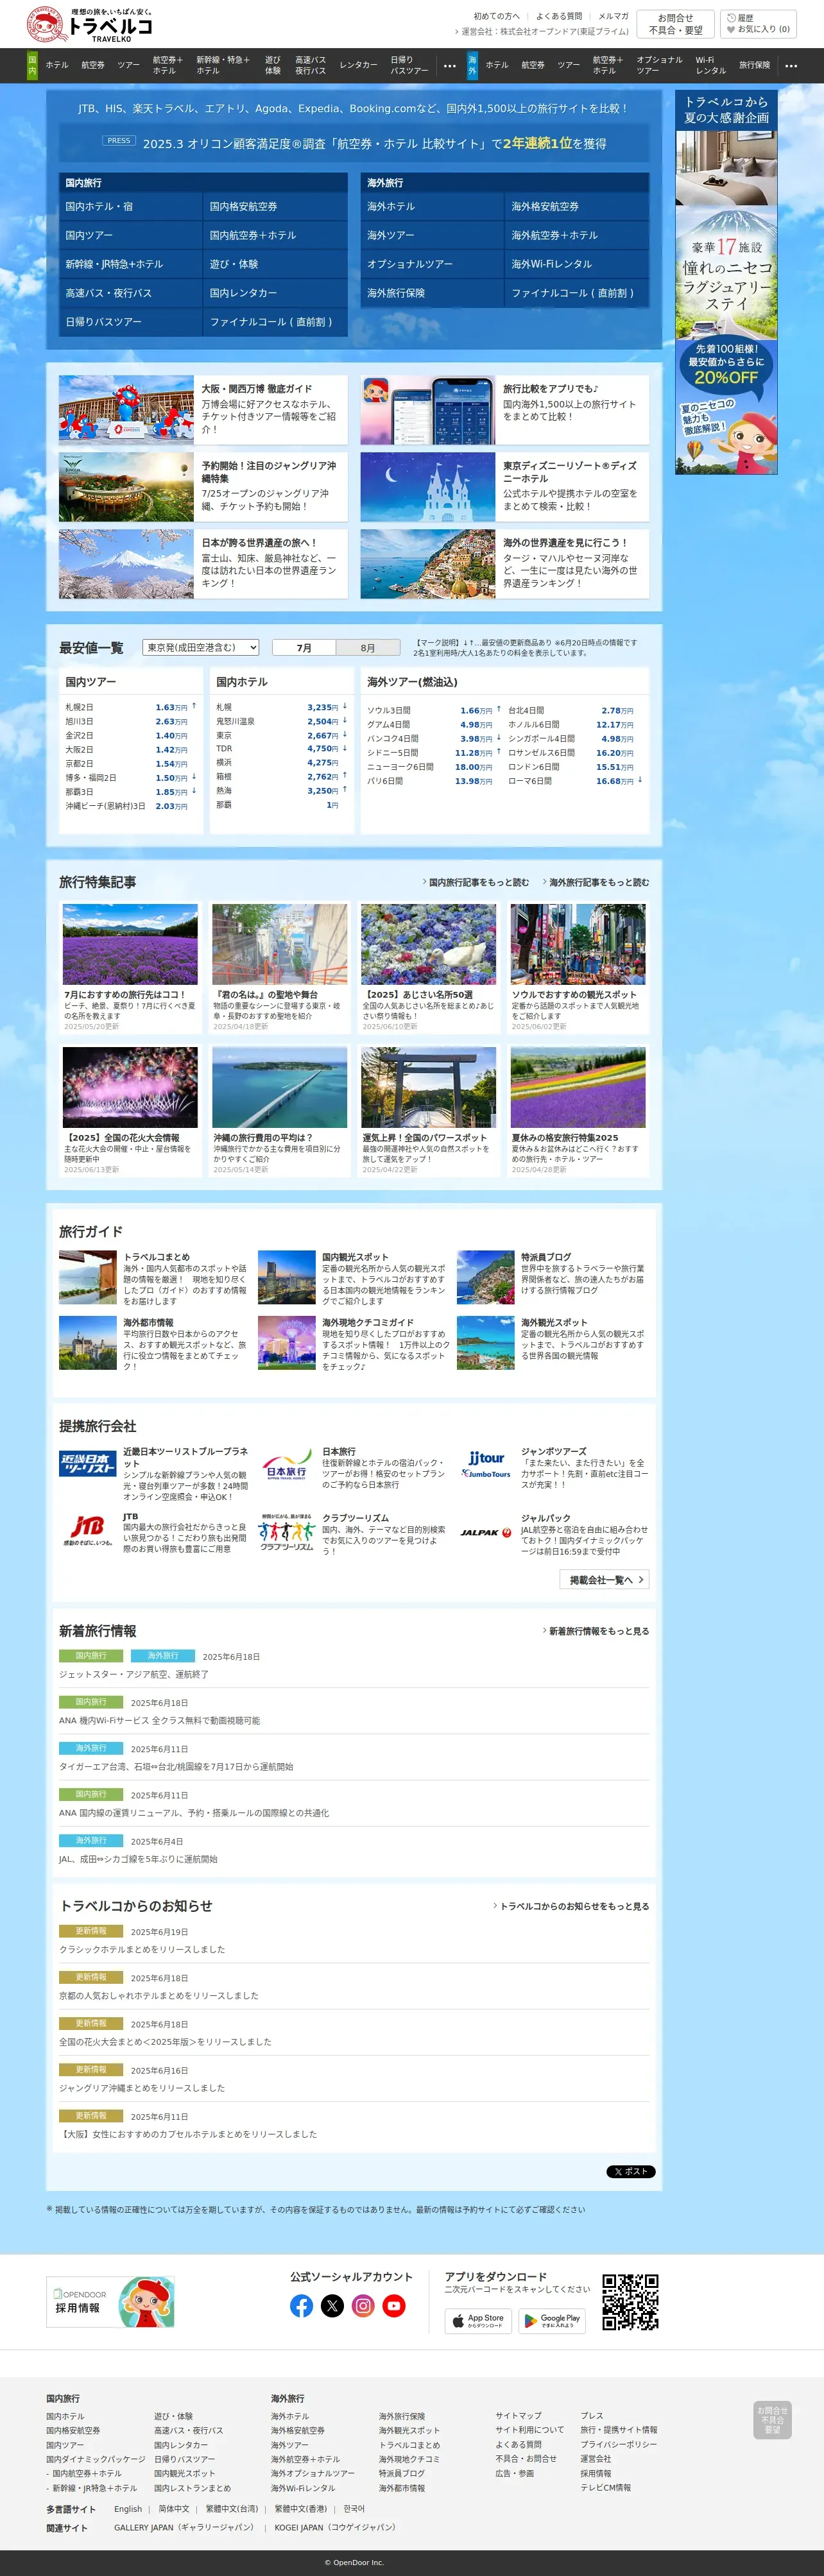Screen dimensions: 824x2576
Task: Open 高速バス・夜行バス panel link
Action: [x=130, y=293]
